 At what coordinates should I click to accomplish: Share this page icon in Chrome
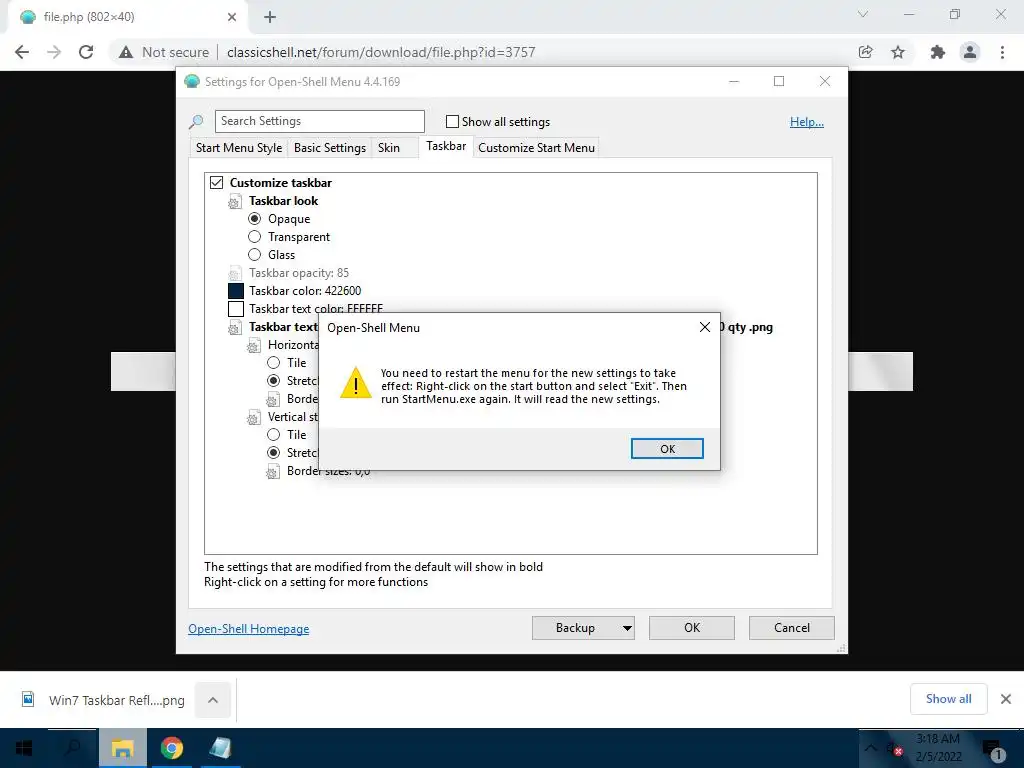(865, 52)
